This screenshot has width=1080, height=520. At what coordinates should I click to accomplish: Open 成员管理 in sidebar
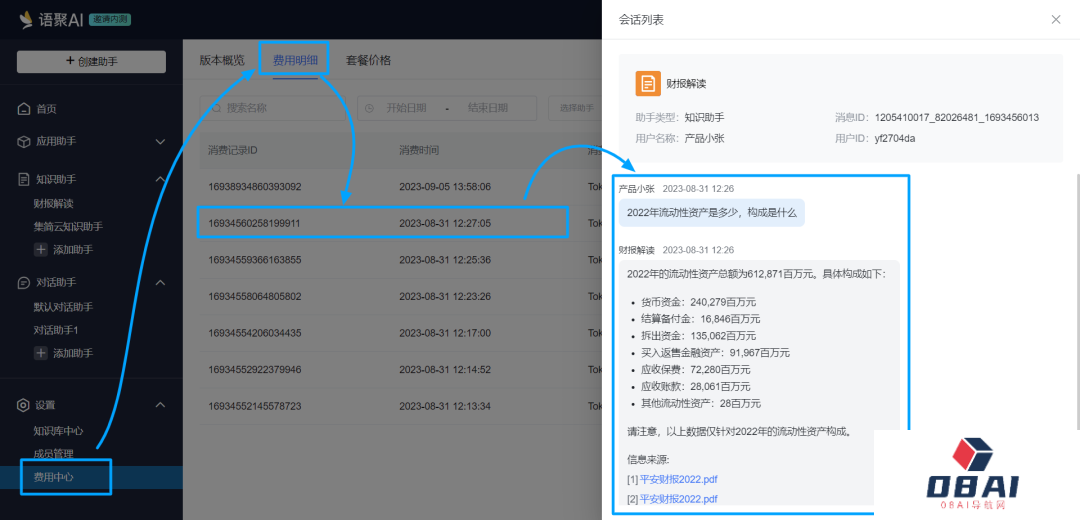[x=53, y=453]
